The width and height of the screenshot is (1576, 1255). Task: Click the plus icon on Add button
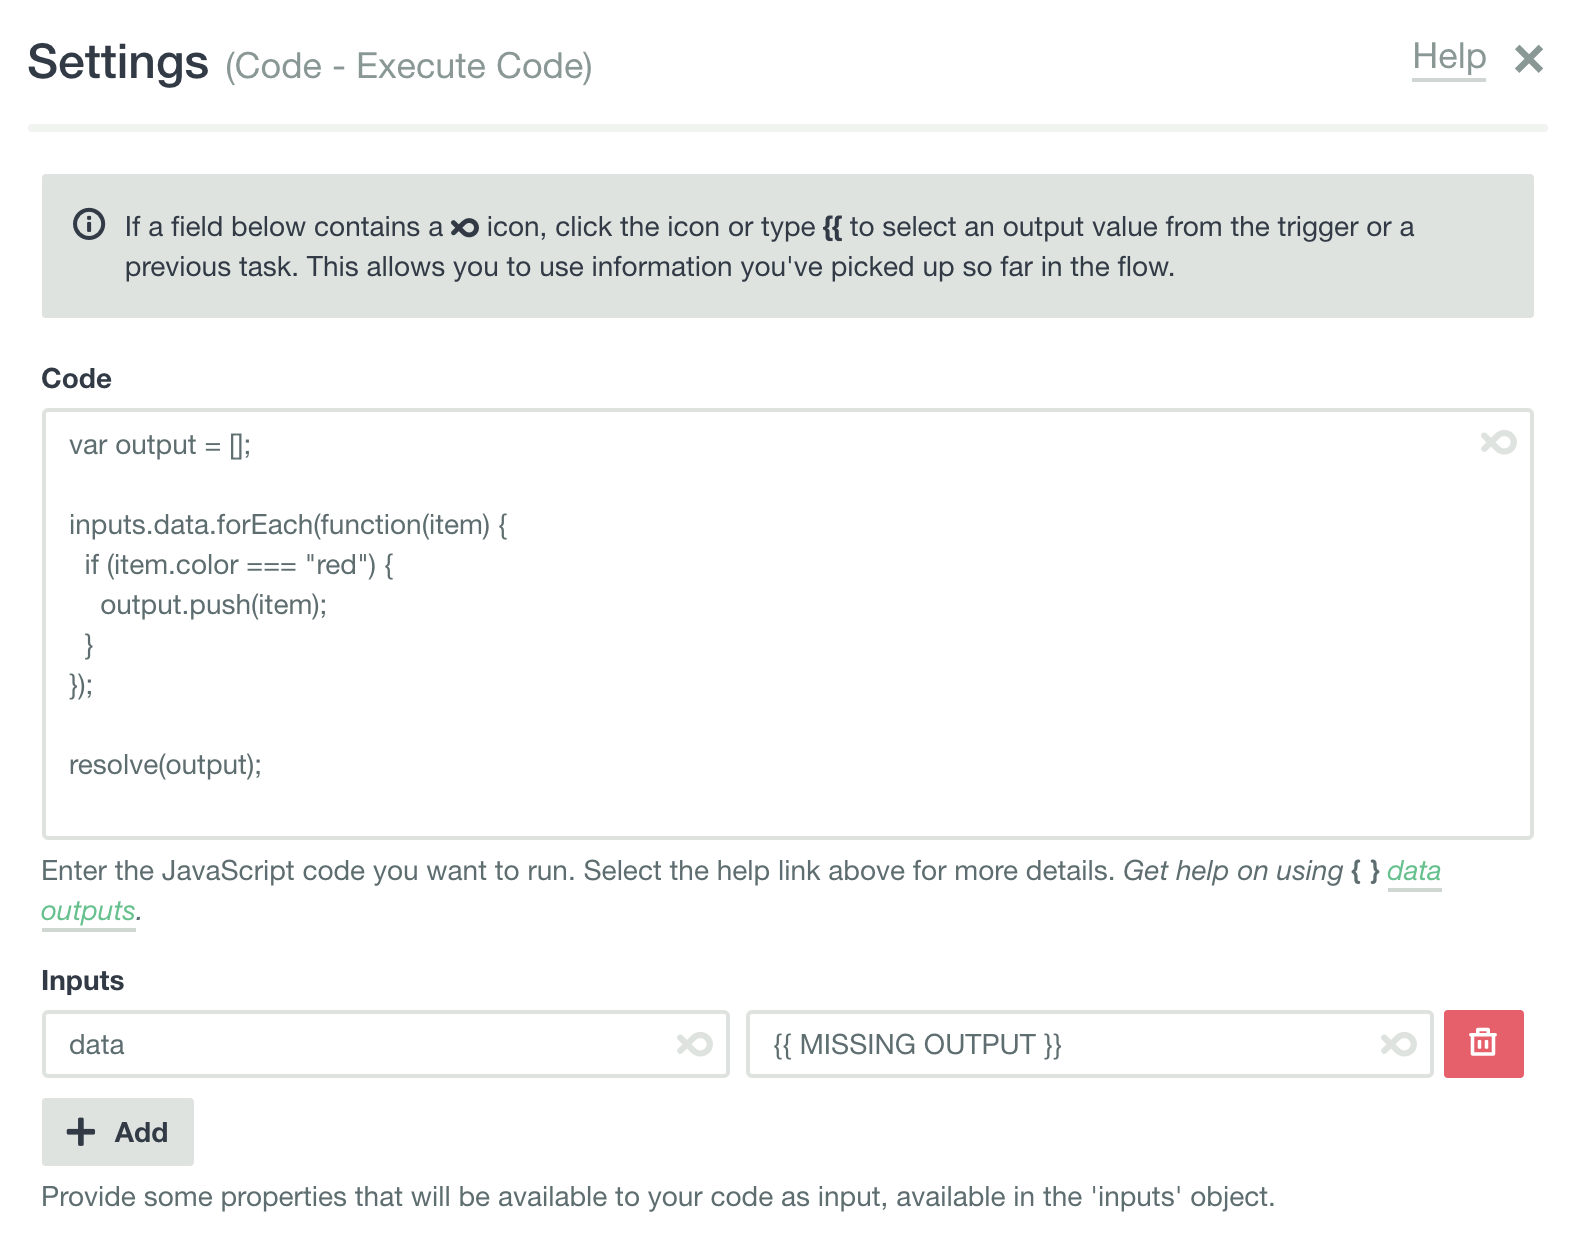pyautogui.click(x=81, y=1132)
